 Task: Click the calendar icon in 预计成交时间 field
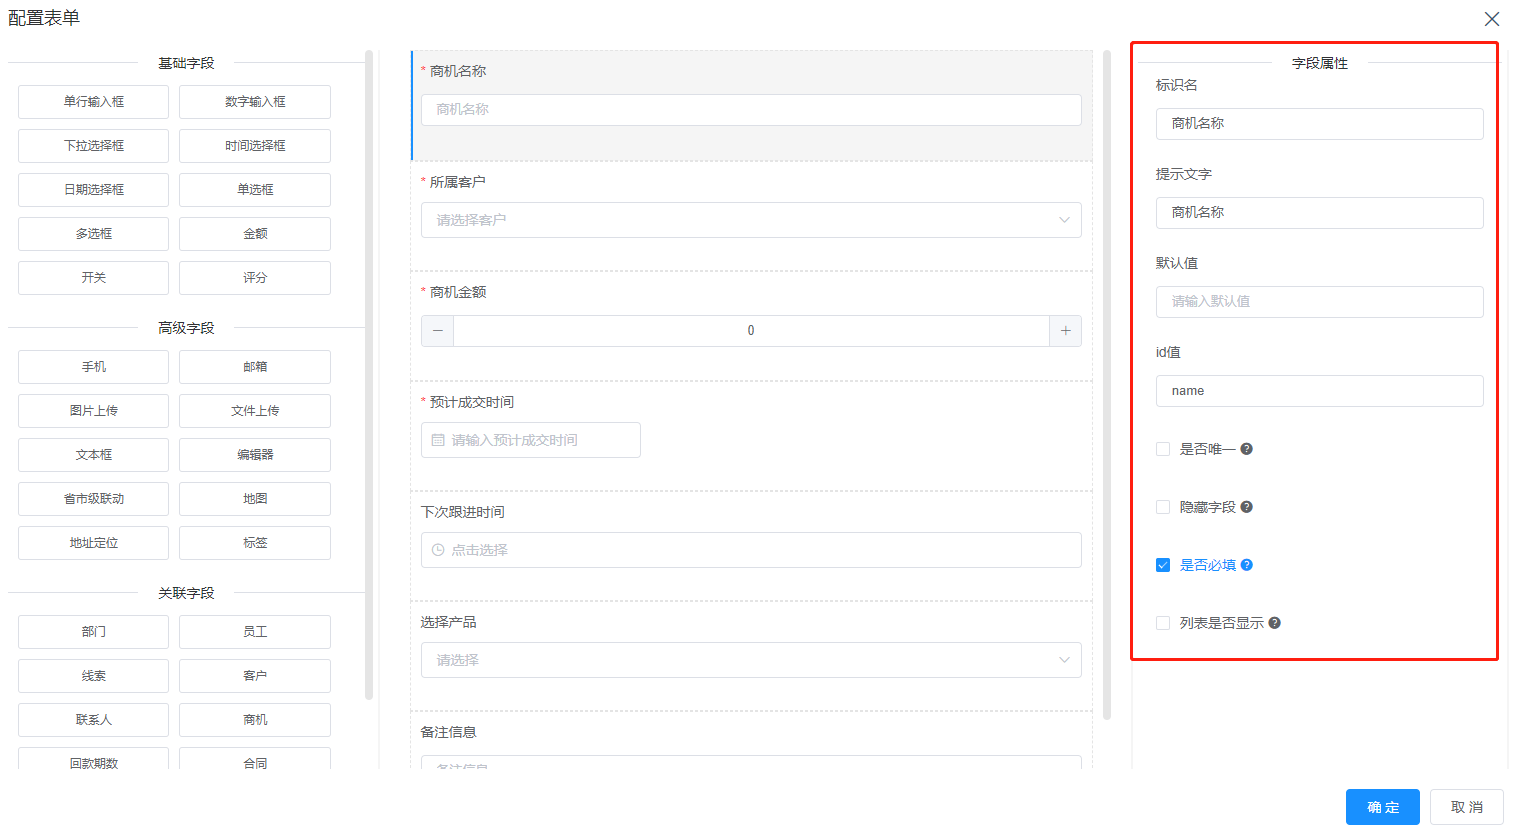(438, 440)
